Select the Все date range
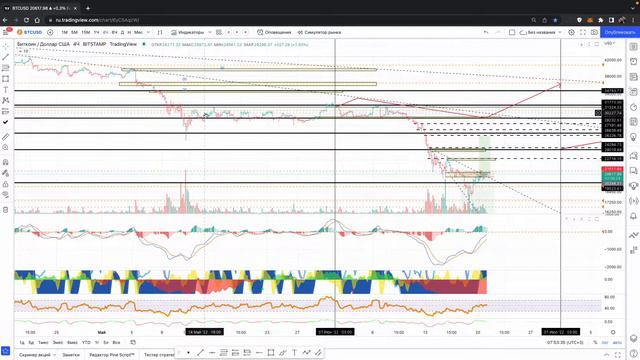The height and width of the screenshot is (360, 640). [x=116, y=342]
